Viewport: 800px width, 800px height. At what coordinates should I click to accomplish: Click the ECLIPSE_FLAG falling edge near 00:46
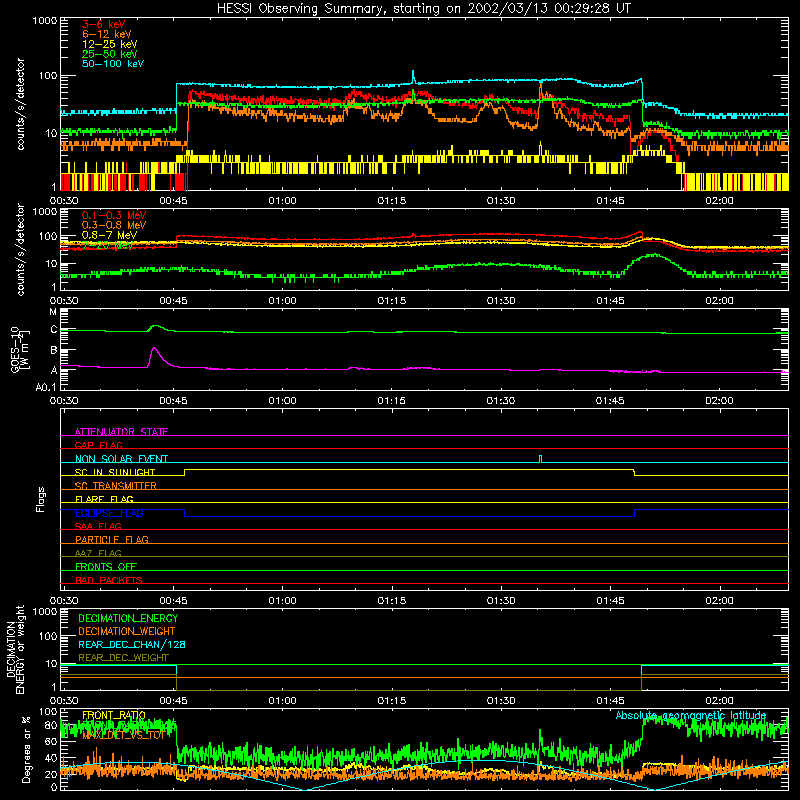tap(184, 513)
